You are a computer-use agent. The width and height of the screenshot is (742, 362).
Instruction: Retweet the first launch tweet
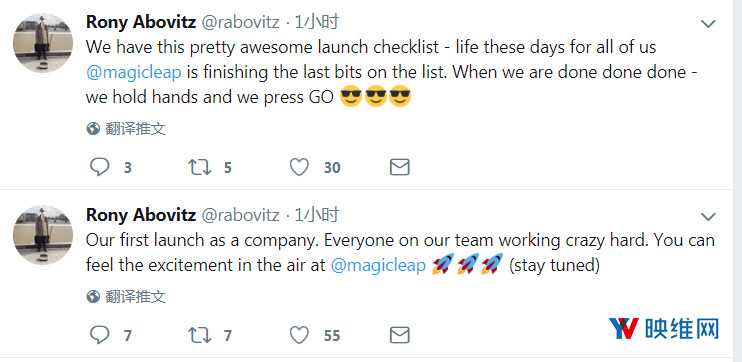pos(199,335)
